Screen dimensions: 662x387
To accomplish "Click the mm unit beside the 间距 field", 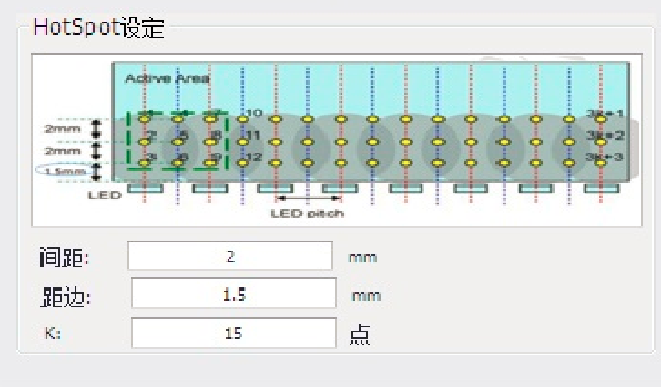I will click(x=363, y=257).
